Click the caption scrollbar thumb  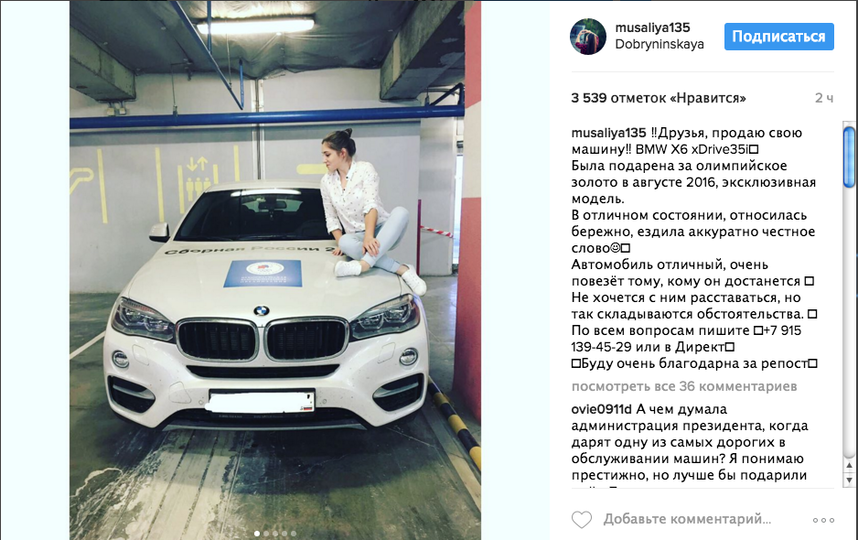point(849,157)
